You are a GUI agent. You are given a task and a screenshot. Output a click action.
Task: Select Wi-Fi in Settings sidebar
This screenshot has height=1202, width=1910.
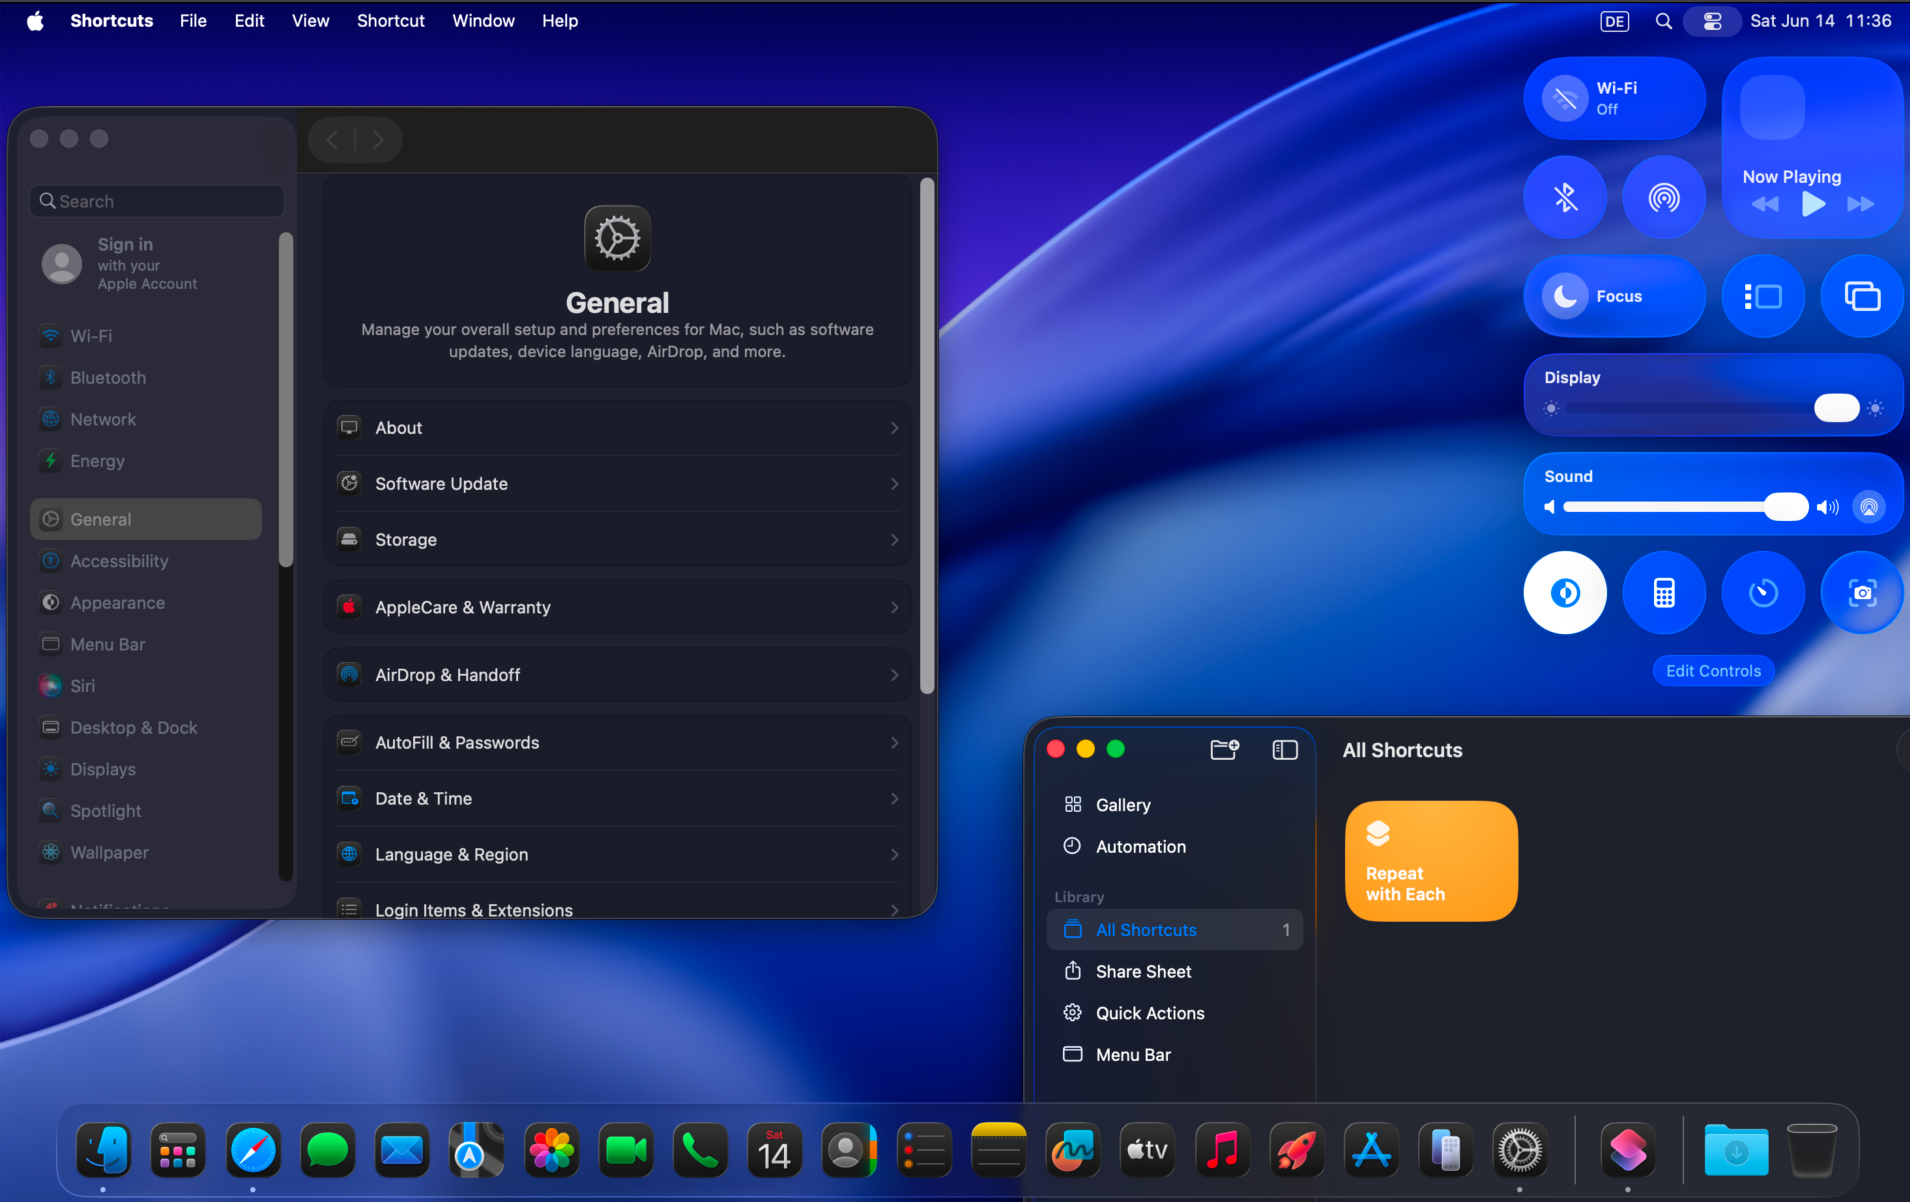tap(147, 336)
